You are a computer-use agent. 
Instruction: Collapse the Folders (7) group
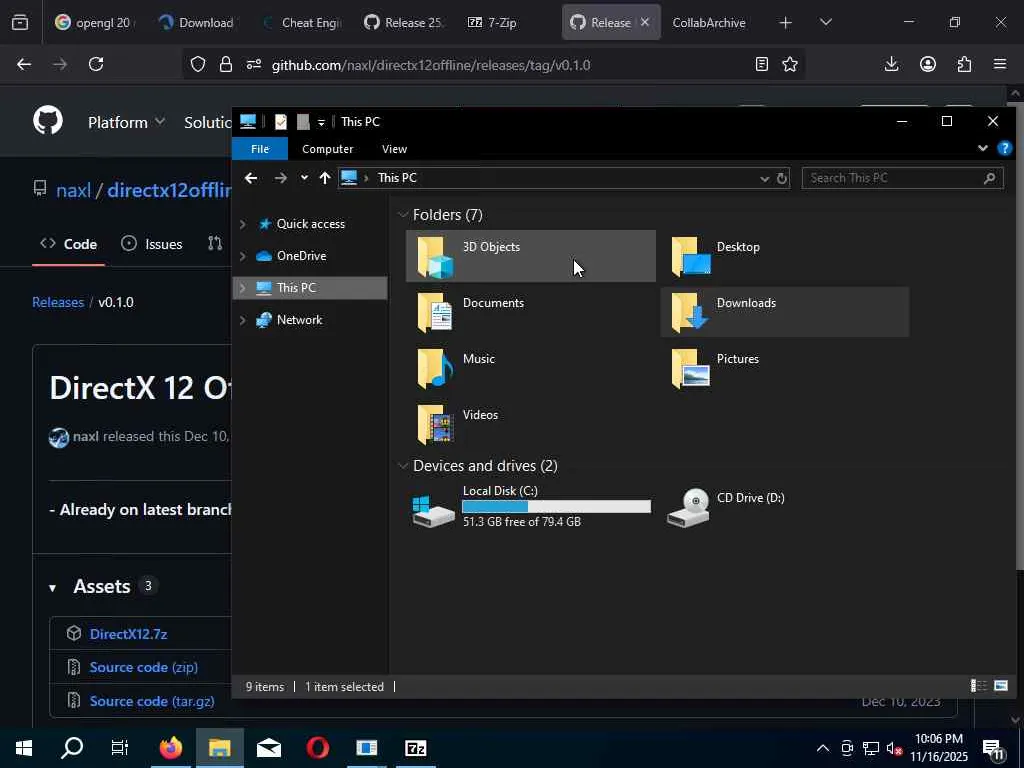tap(403, 215)
